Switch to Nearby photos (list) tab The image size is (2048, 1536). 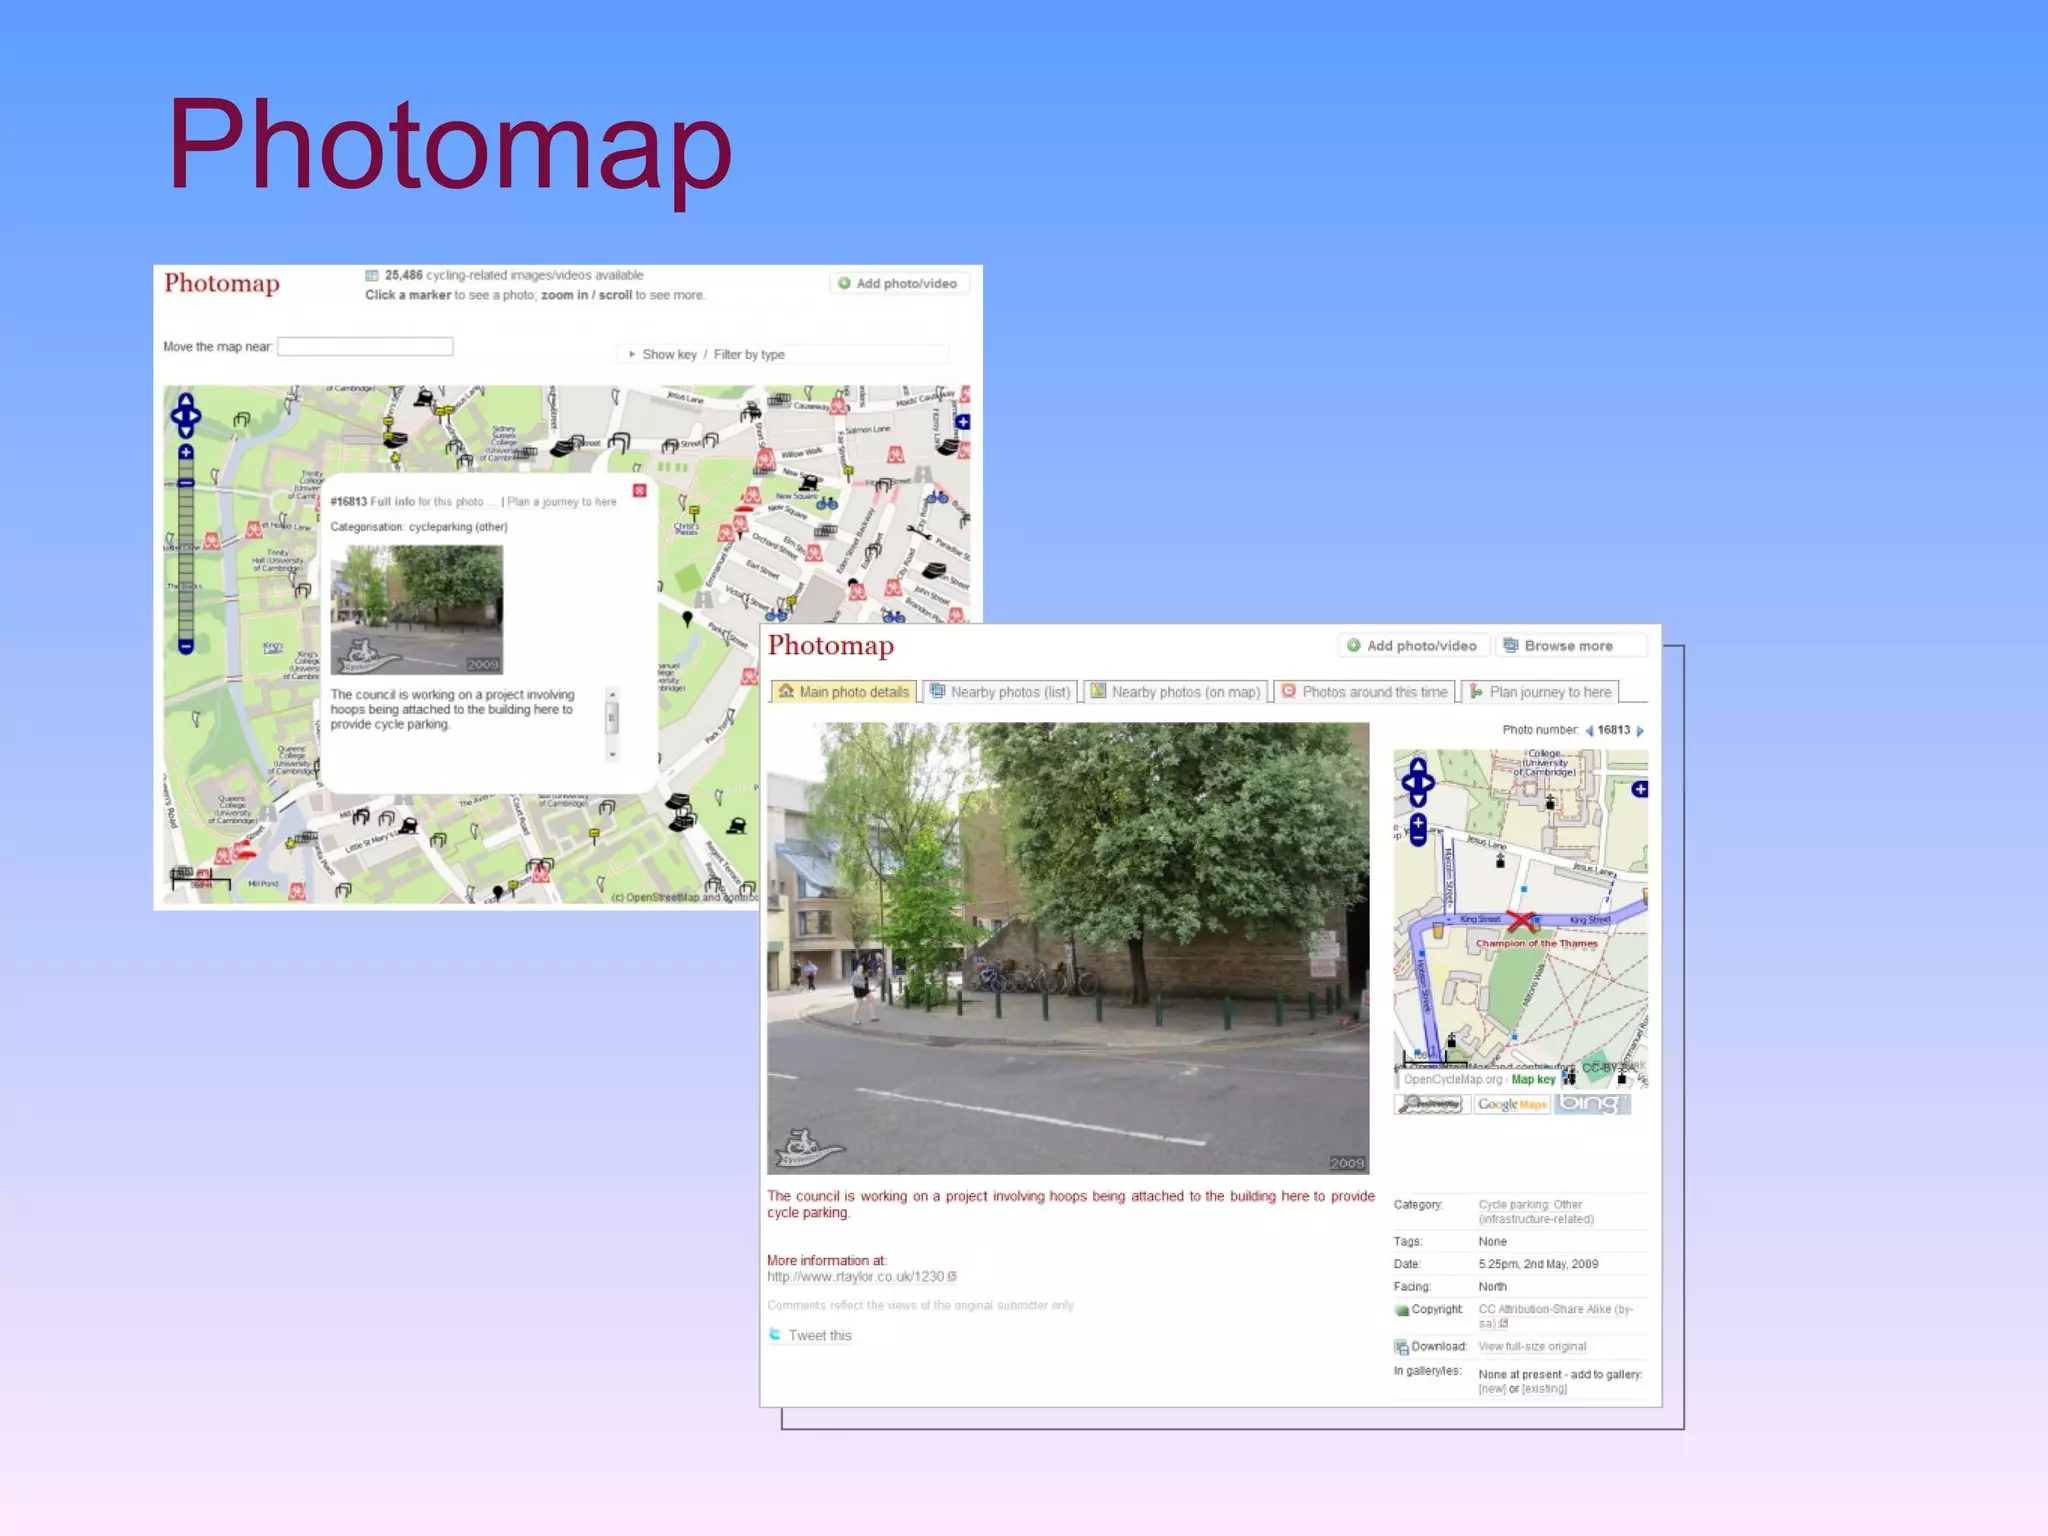(999, 692)
